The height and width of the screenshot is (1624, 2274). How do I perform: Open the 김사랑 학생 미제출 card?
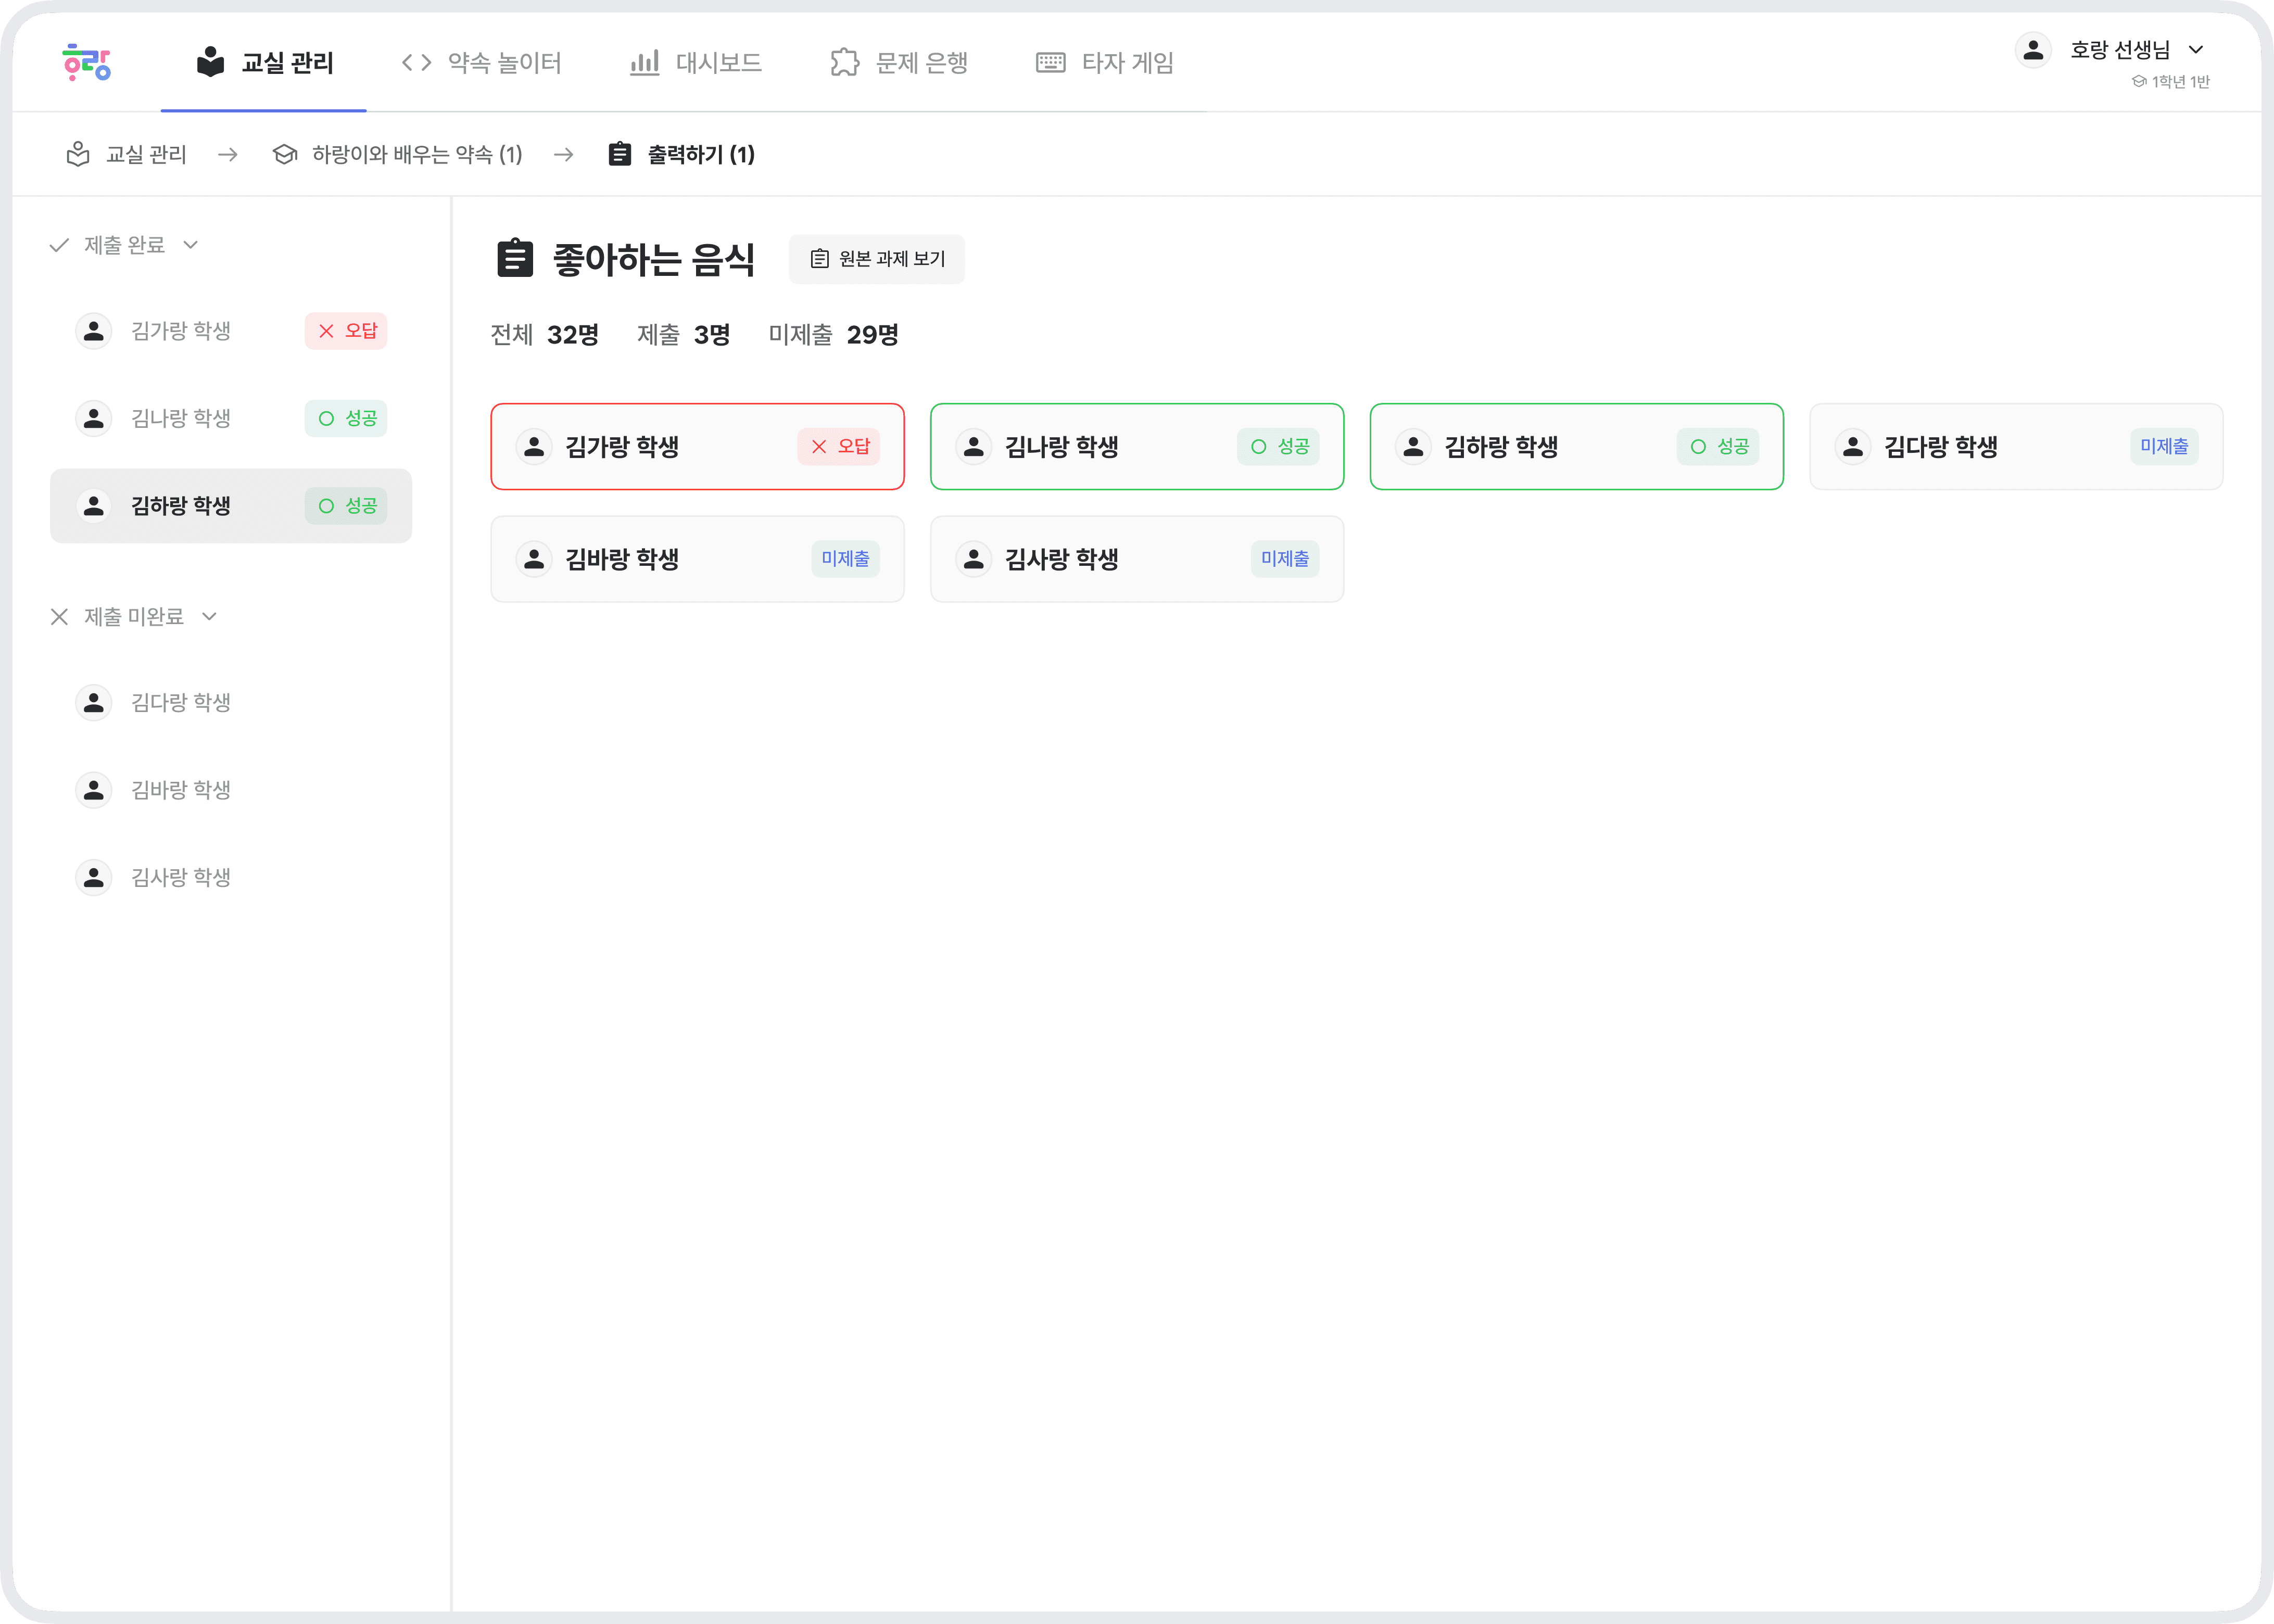(x=1136, y=559)
